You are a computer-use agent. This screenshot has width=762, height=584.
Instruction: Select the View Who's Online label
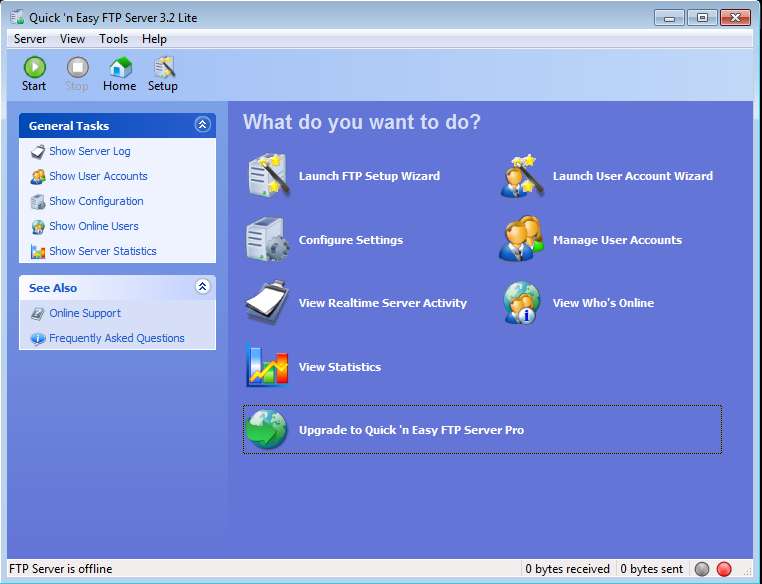click(x=603, y=303)
